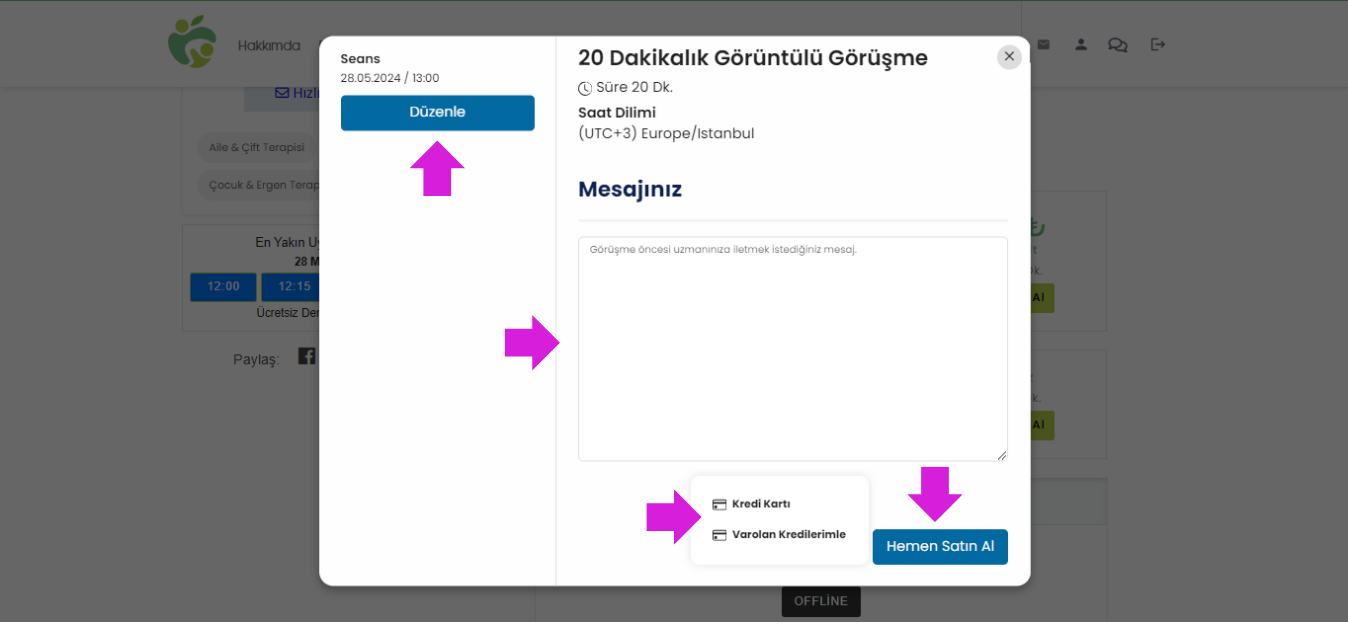Image resolution: width=1348 pixels, height=630 pixels.
Task: Click the site logo icon
Action: (x=193, y=42)
